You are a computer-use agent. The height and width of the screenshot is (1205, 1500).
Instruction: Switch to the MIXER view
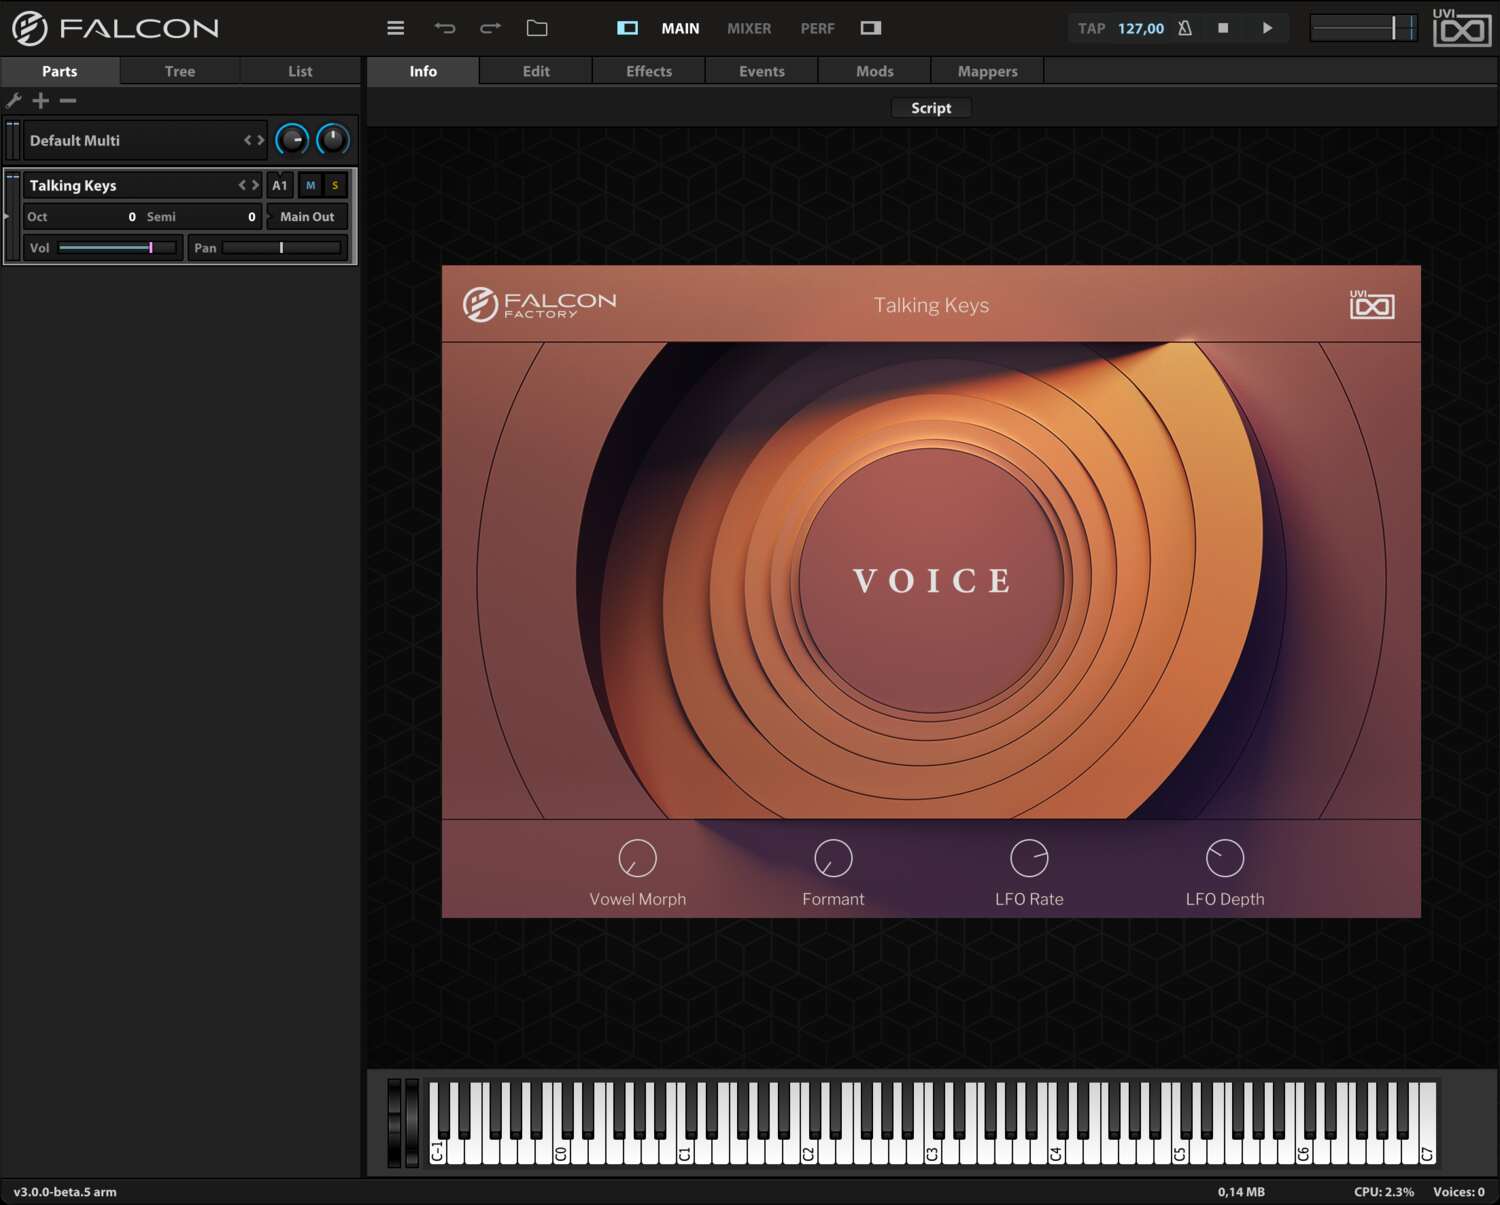point(749,28)
